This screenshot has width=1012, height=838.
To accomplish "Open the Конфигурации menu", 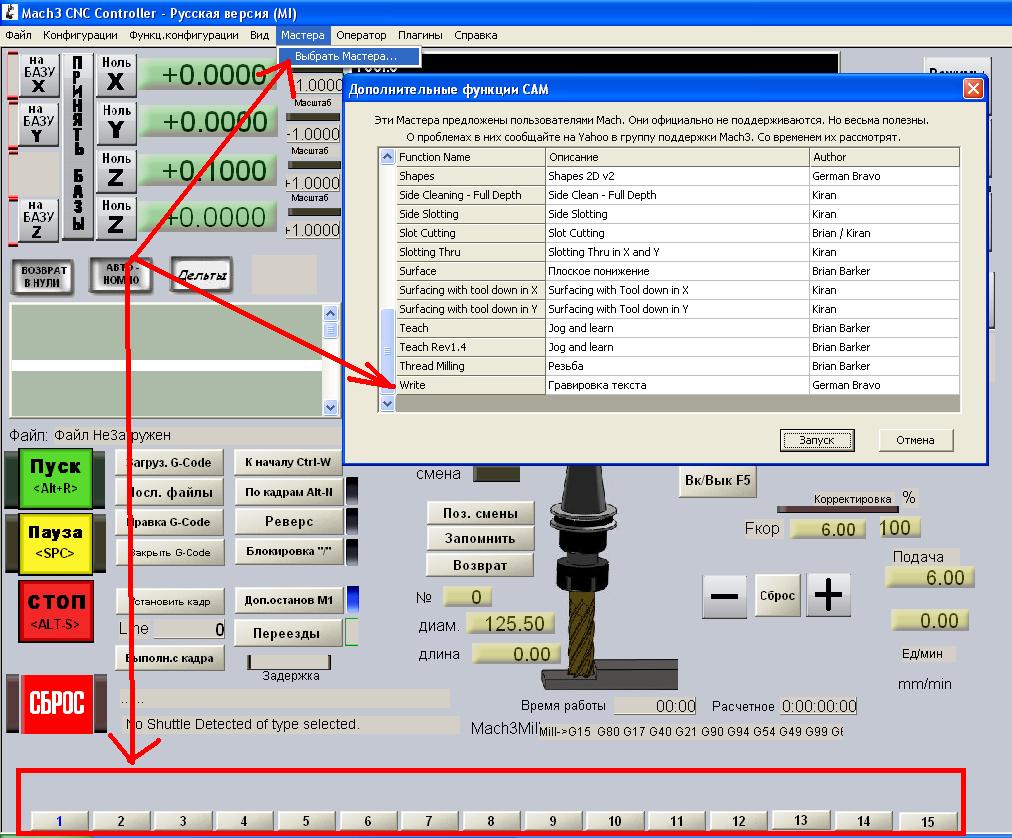I will click(80, 35).
